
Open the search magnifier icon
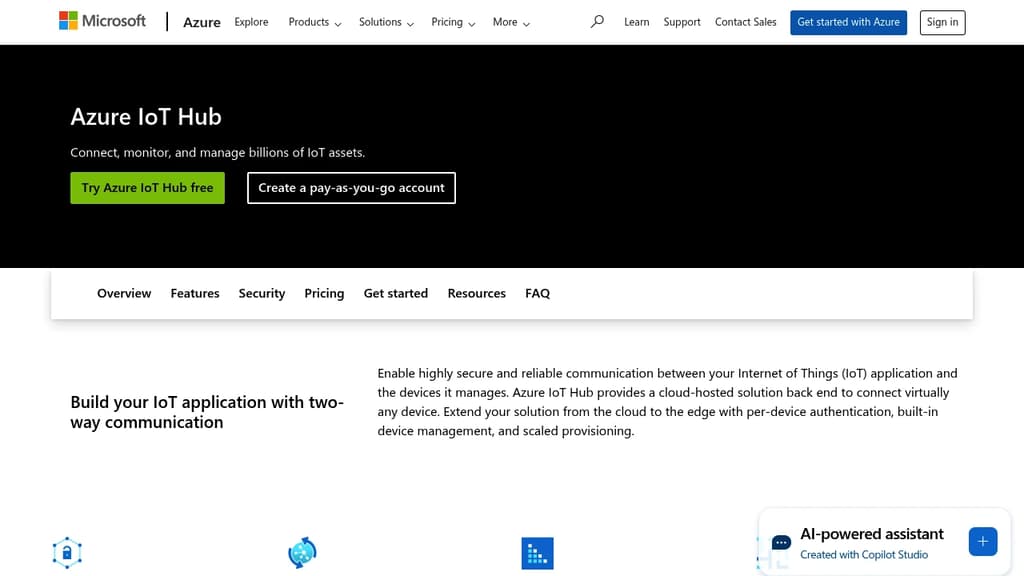(x=597, y=22)
